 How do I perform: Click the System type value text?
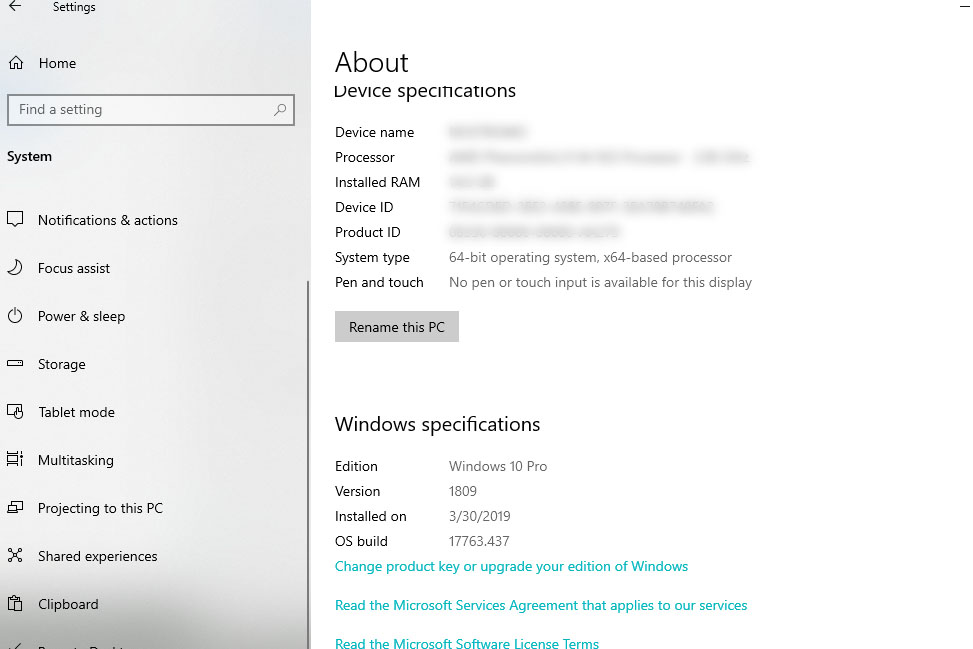[x=590, y=257]
